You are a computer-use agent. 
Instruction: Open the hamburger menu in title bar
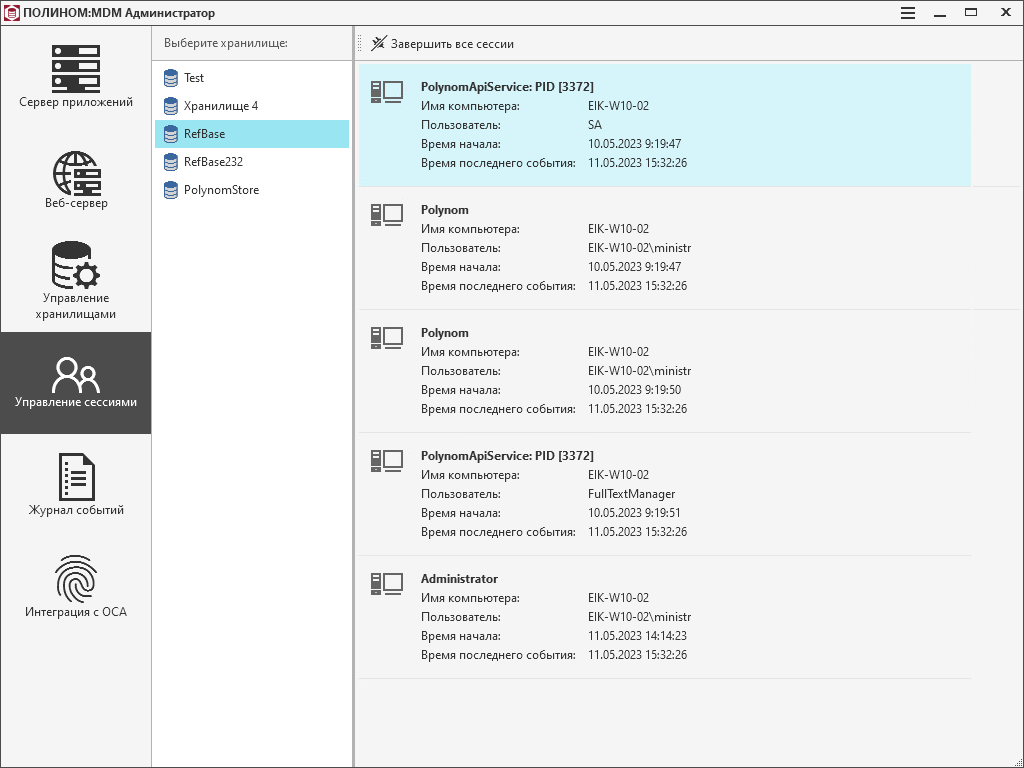[x=908, y=13]
